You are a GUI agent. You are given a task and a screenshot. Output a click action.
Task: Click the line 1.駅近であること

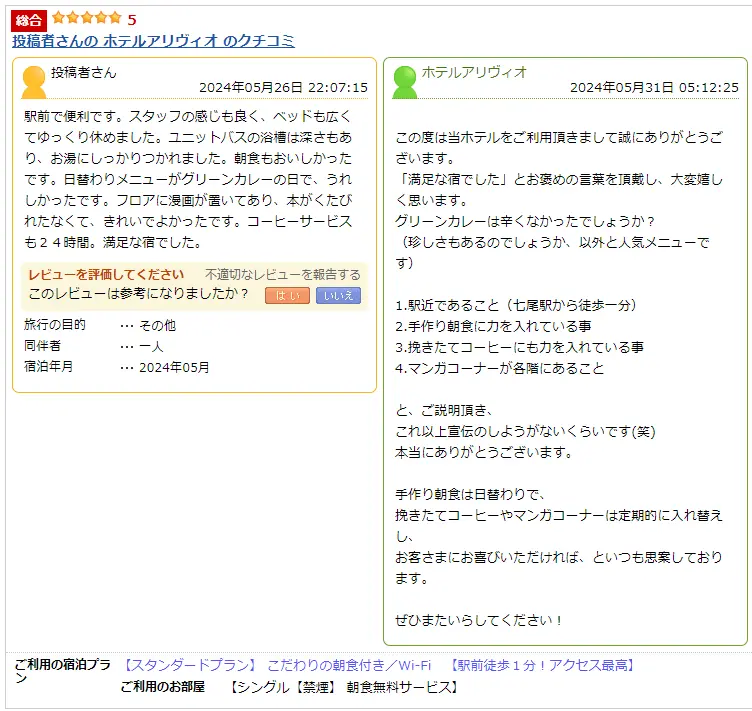click(516, 305)
